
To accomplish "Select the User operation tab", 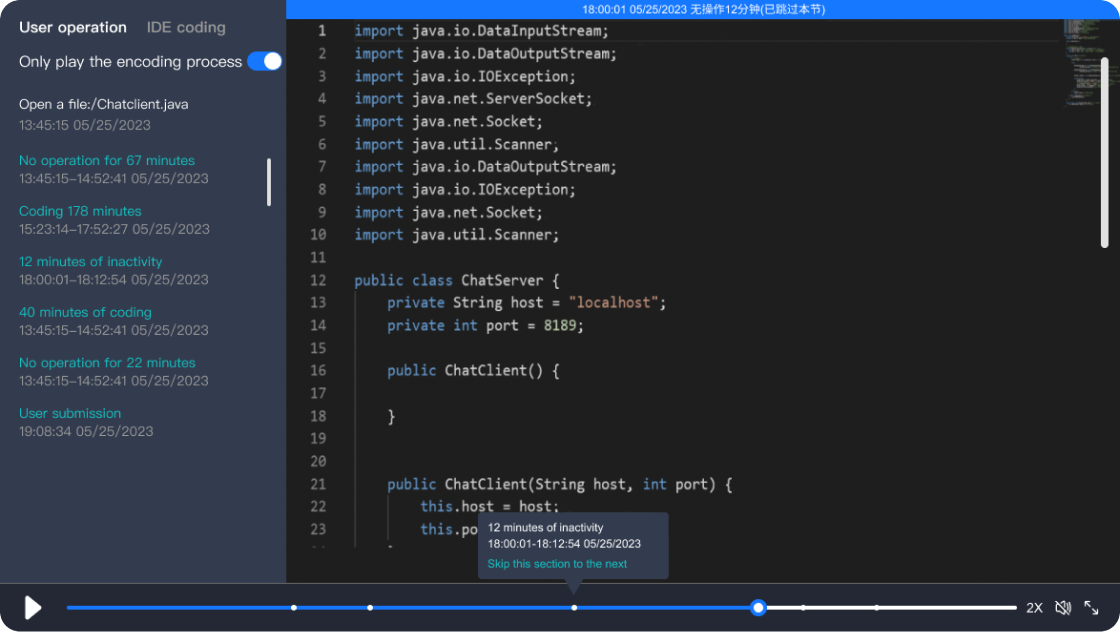I will 73,28.
